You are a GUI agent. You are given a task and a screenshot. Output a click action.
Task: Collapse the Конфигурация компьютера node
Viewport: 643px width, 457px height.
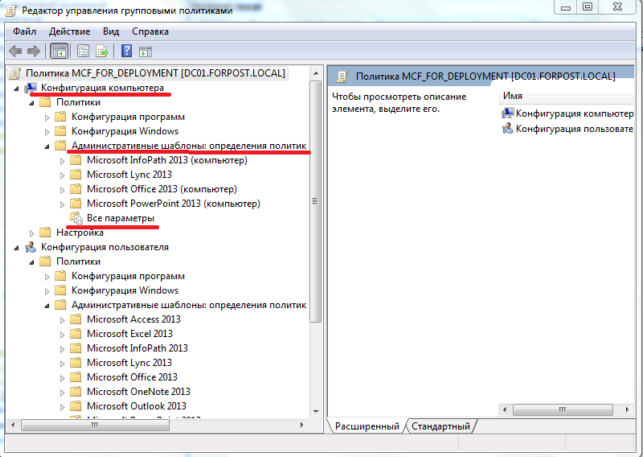16,89
